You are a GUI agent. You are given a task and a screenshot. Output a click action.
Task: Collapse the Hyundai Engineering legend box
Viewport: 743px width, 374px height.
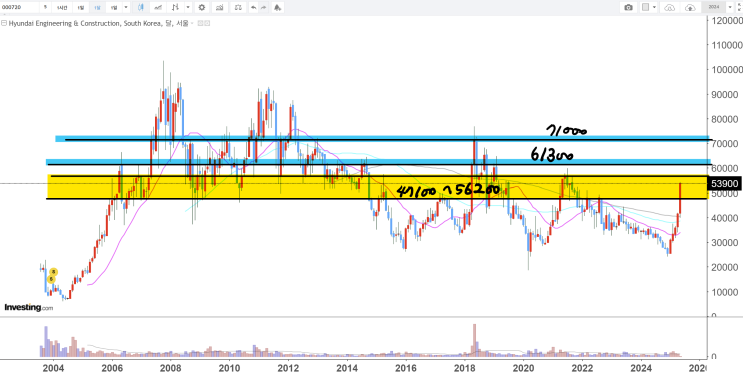[4, 23]
